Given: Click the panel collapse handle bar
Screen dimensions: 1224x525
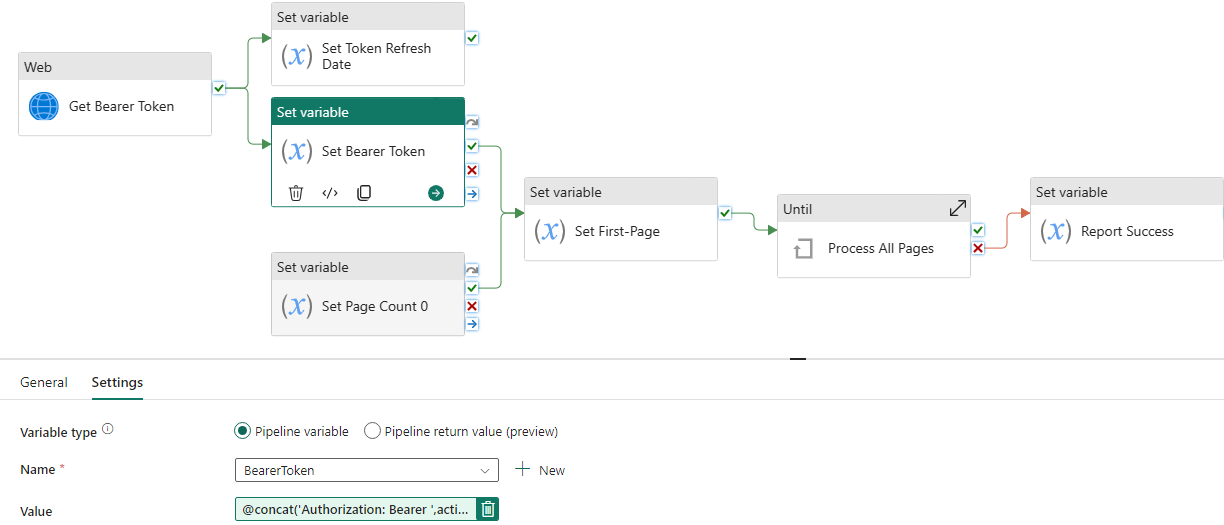Looking at the screenshot, I should [798, 357].
